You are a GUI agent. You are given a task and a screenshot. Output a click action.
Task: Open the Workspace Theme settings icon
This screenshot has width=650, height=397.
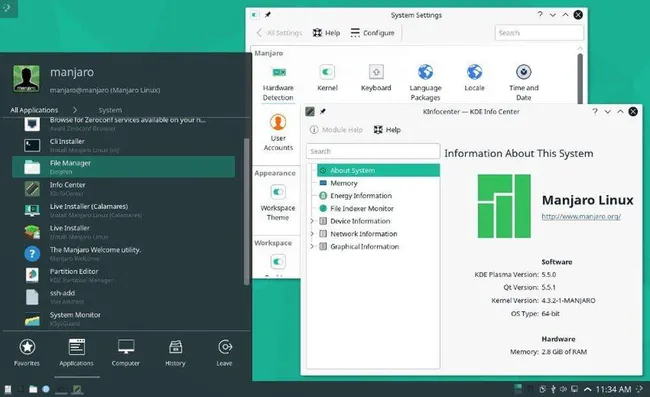(x=278, y=203)
